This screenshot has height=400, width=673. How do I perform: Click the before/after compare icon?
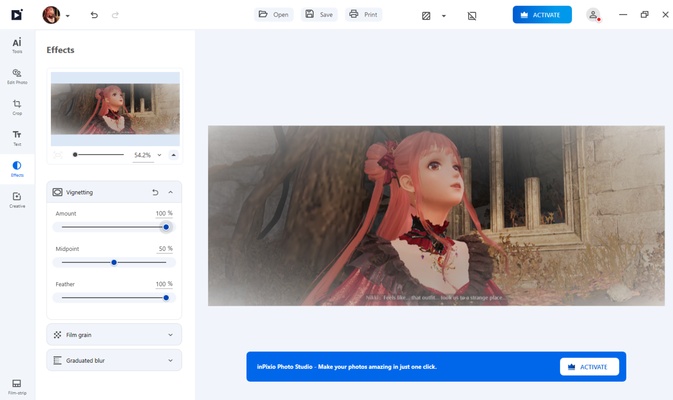tap(426, 16)
